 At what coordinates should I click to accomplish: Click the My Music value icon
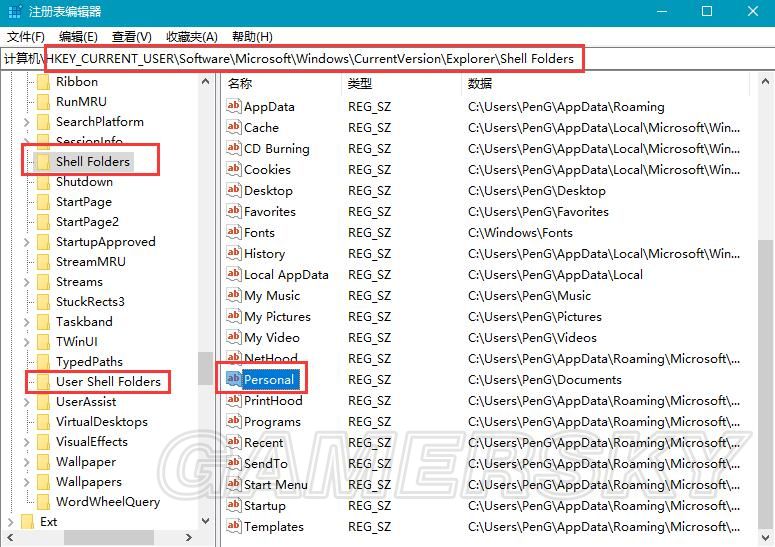point(233,295)
